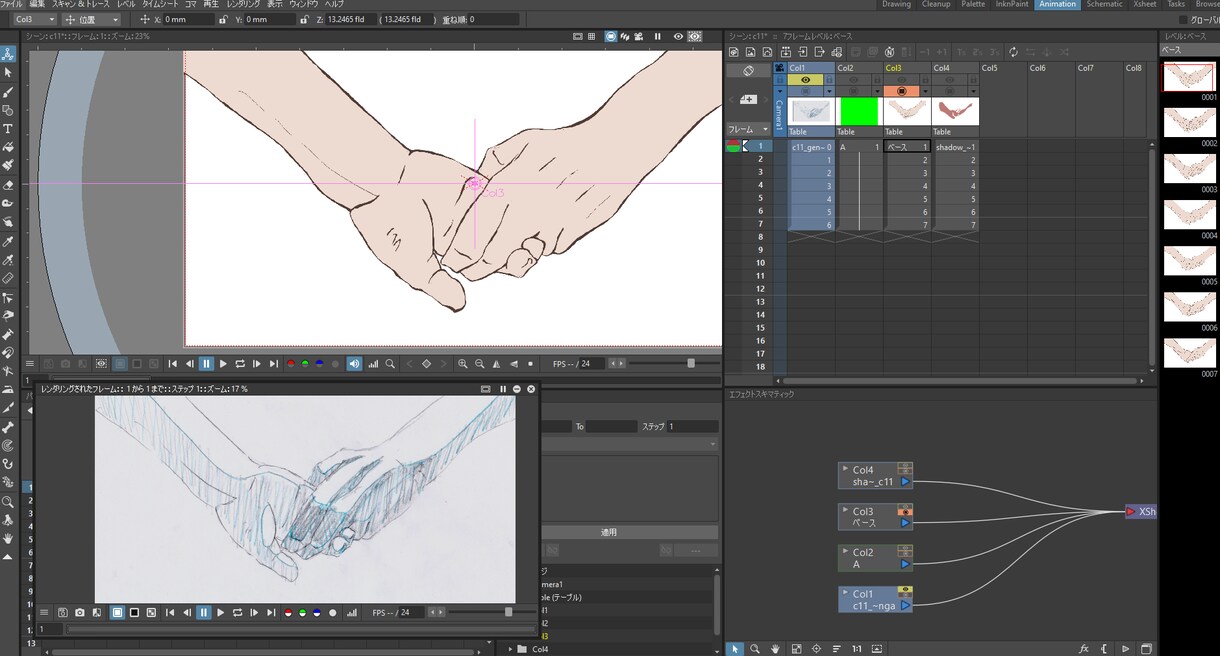This screenshot has width=1220, height=656.
Task: Switch to the Schematic room tab
Action: click(1104, 5)
